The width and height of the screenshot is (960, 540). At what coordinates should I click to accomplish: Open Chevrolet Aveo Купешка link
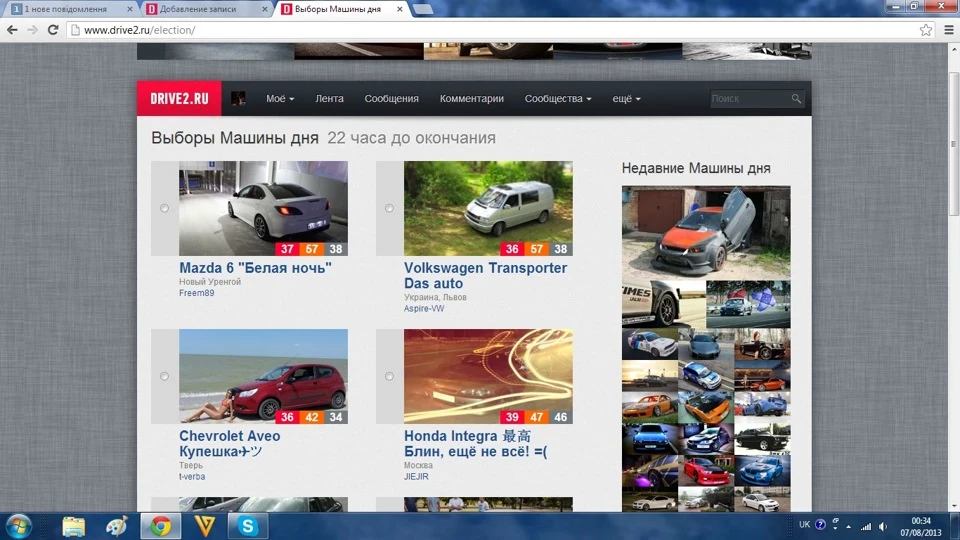[230, 443]
